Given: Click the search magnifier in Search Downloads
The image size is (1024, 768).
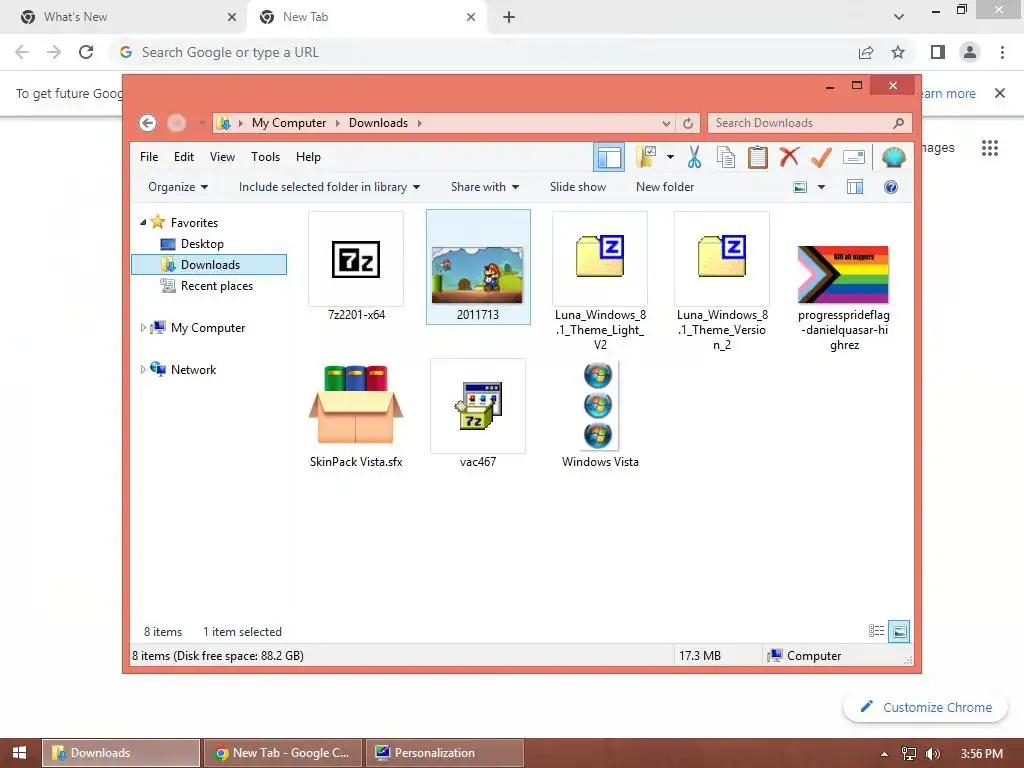Looking at the screenshot, I should tap(899, 123).
